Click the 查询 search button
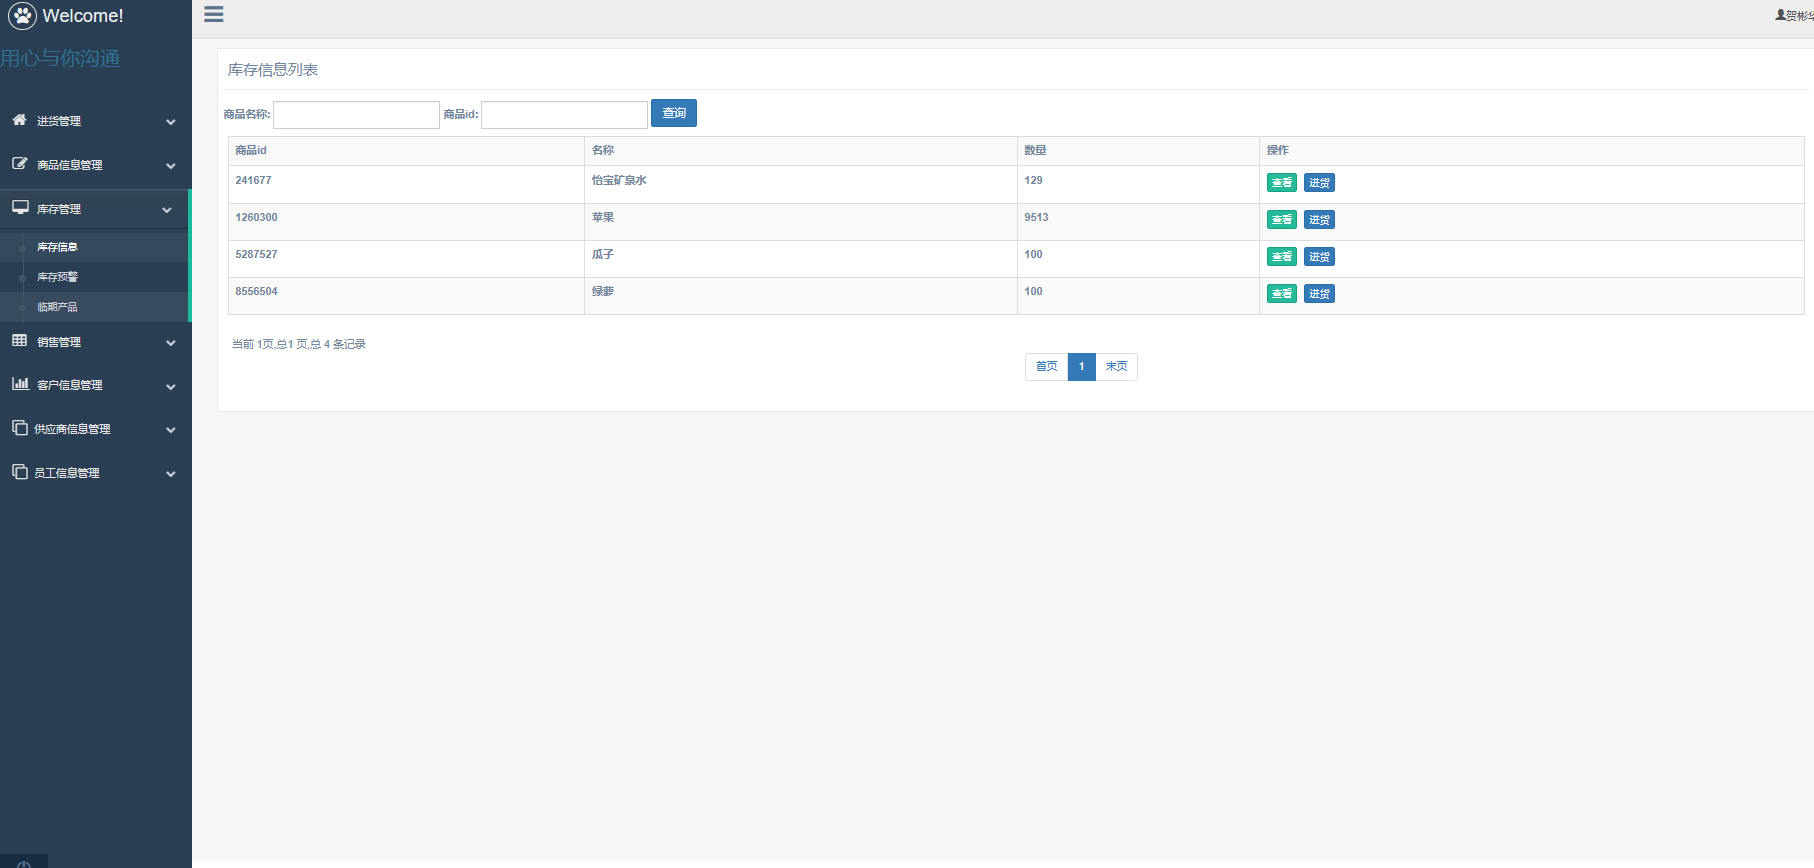Screen dimensions: 1814x868 (674, 113)
